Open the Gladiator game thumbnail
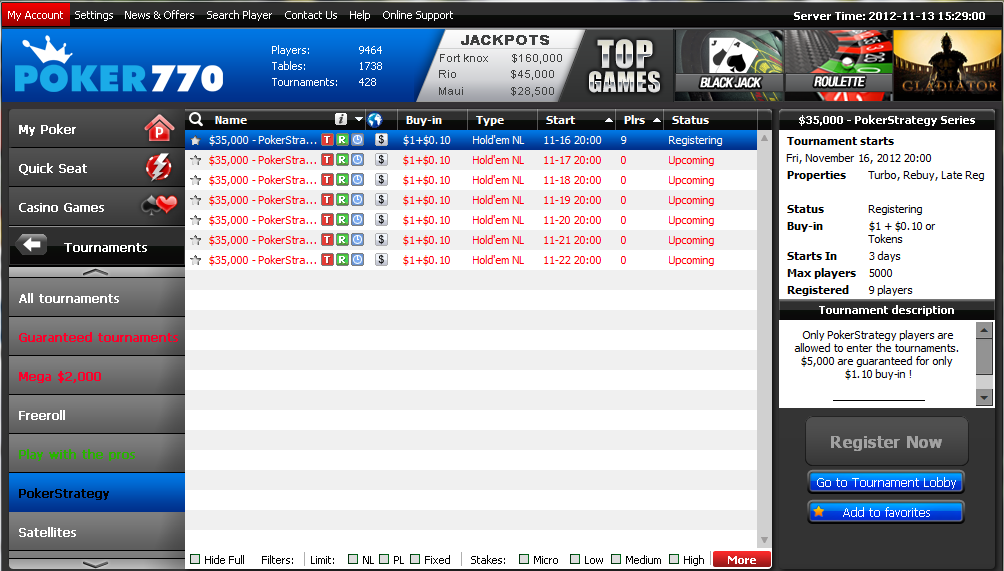This screenshot has width=1004, height=571. click(948, 65)
